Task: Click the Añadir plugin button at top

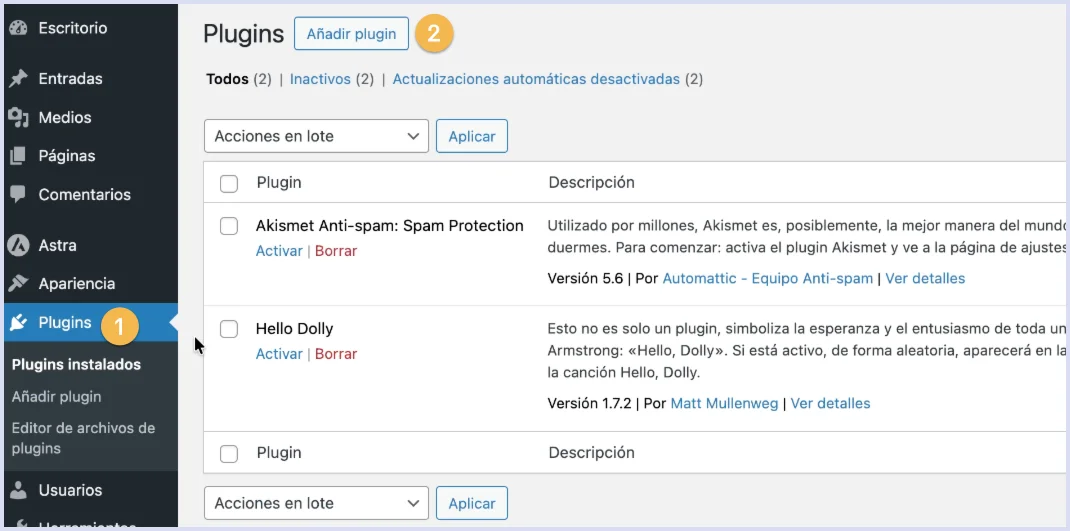Action: pos(351,33)
